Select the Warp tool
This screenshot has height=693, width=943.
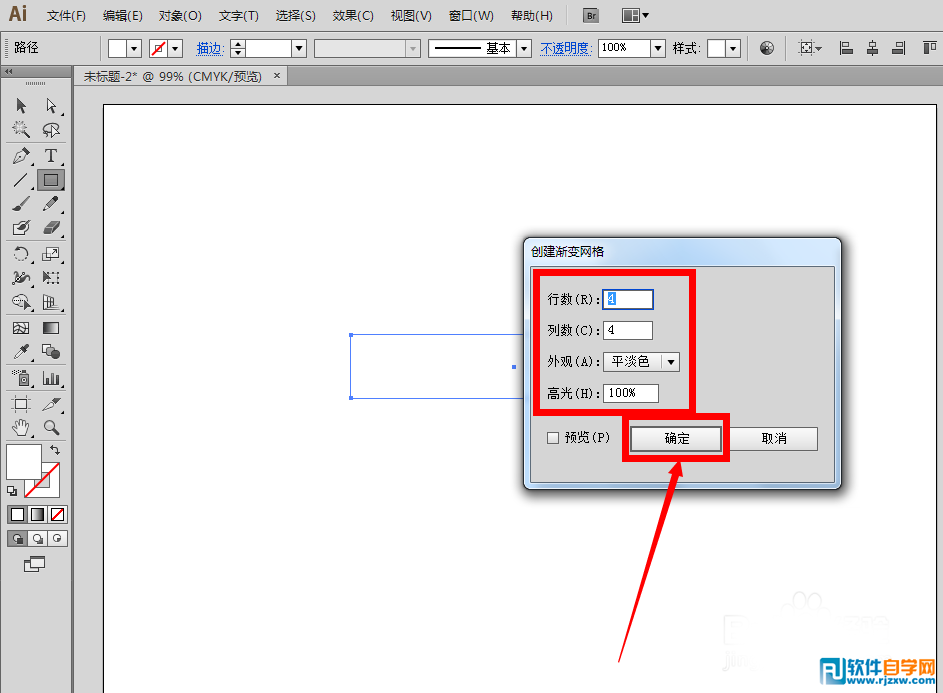click(21, 277)
